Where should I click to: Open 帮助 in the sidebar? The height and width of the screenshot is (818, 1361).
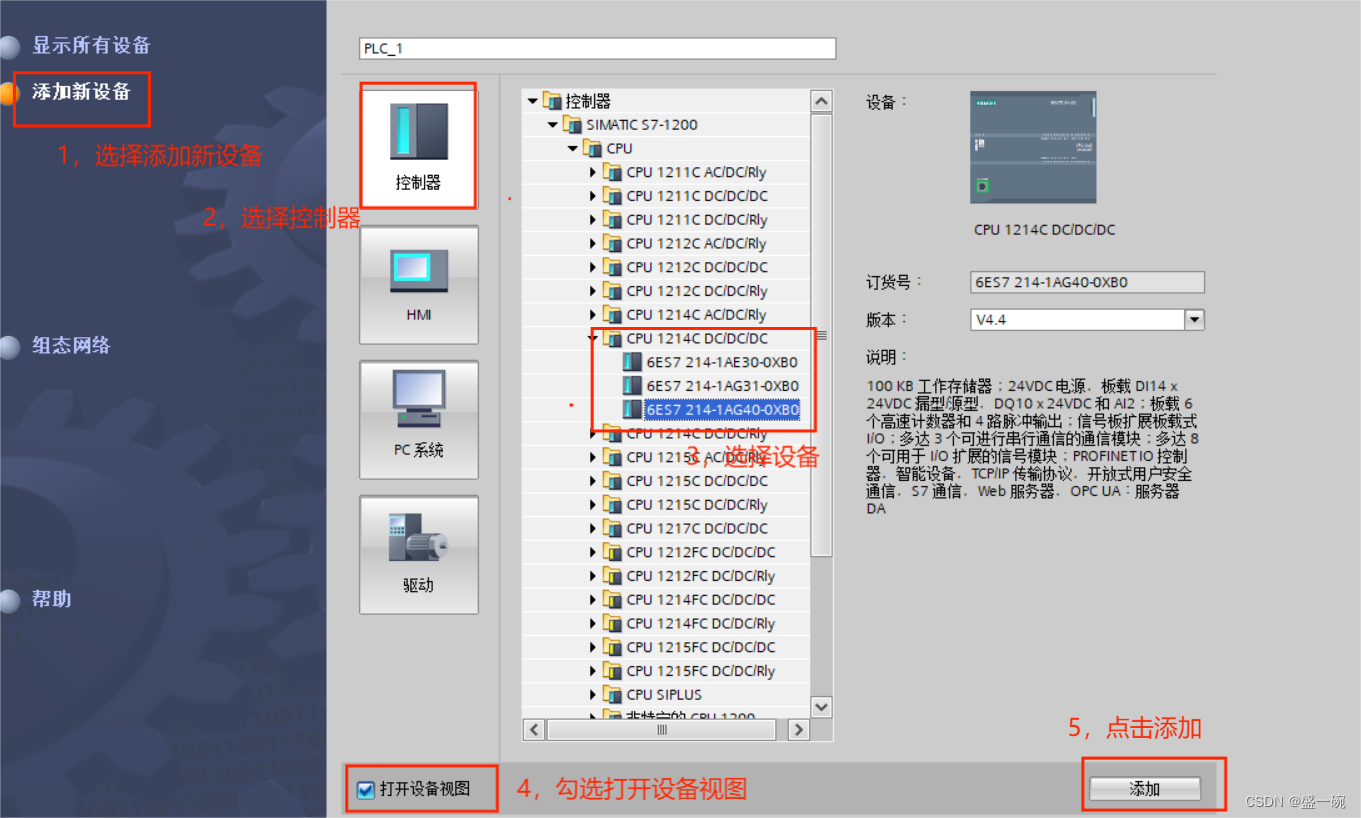[x=51, y=600]
